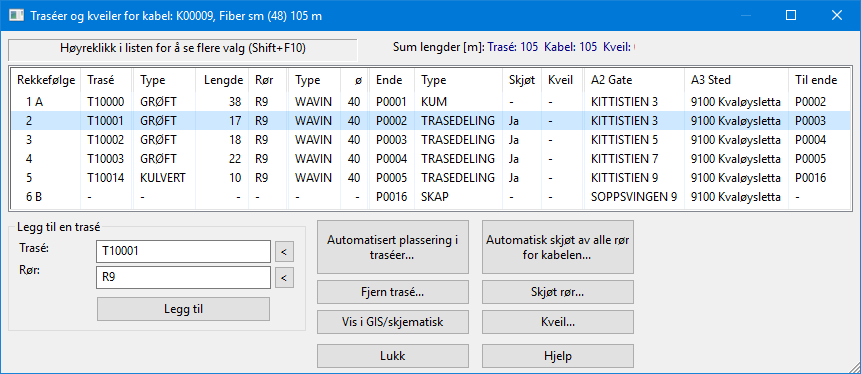Click the Legg til button
Screen dimensions: 861x374
[x=183, y=309]
